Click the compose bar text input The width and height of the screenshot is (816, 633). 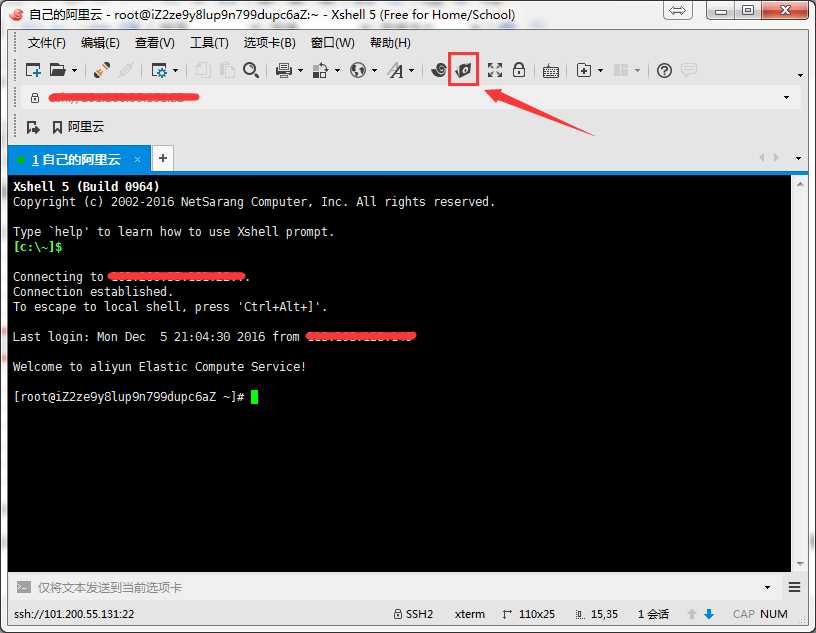[x=396, y=588]
